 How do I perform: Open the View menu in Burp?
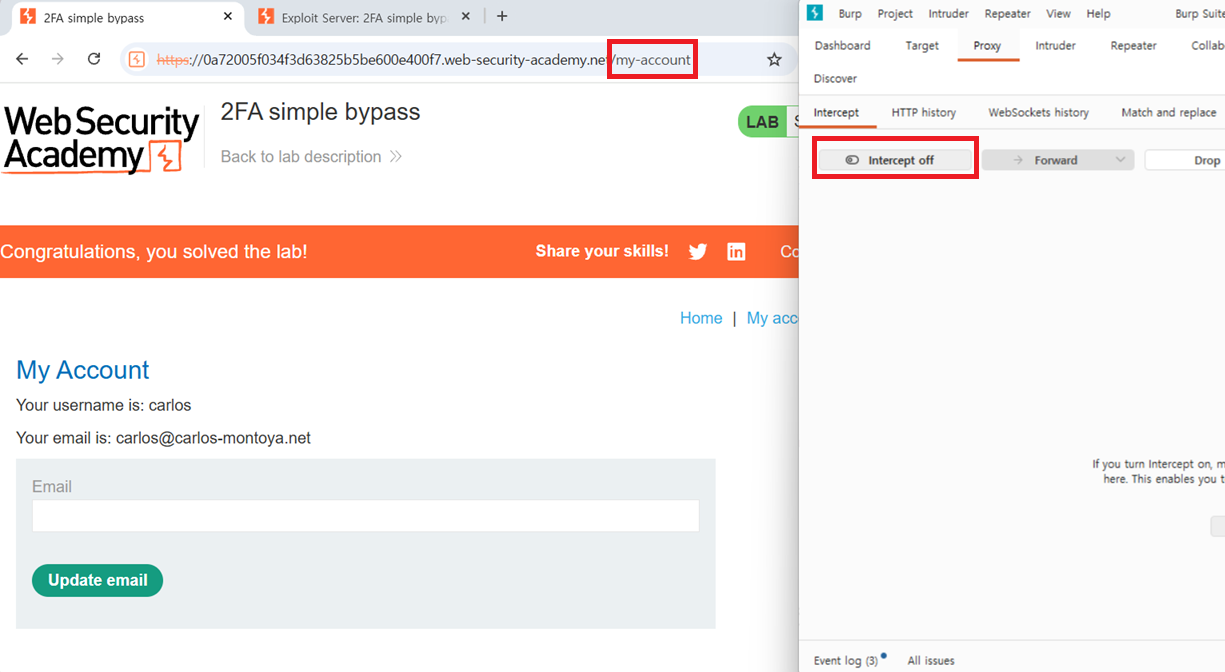[x=1058, y=14]
